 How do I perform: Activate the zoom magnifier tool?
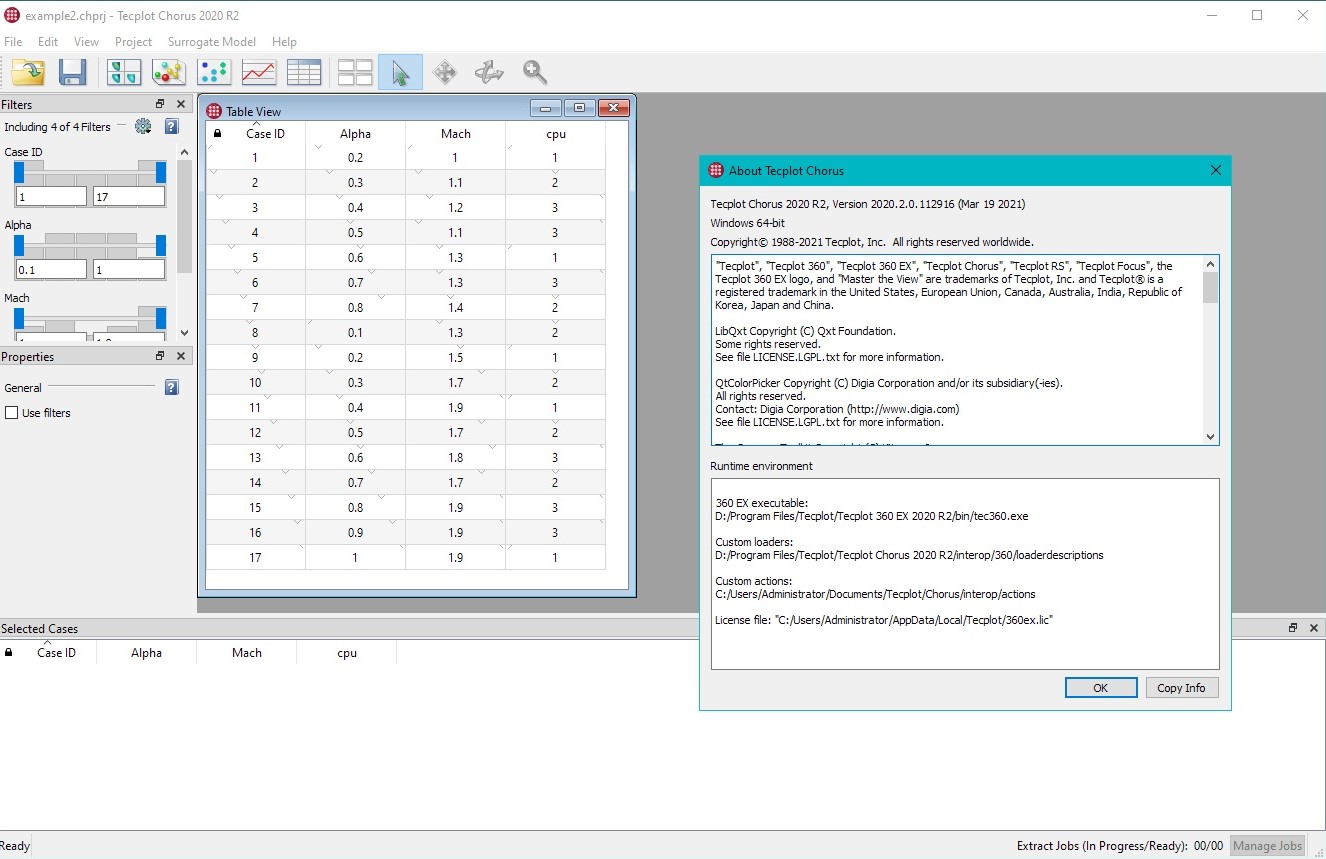535,72
